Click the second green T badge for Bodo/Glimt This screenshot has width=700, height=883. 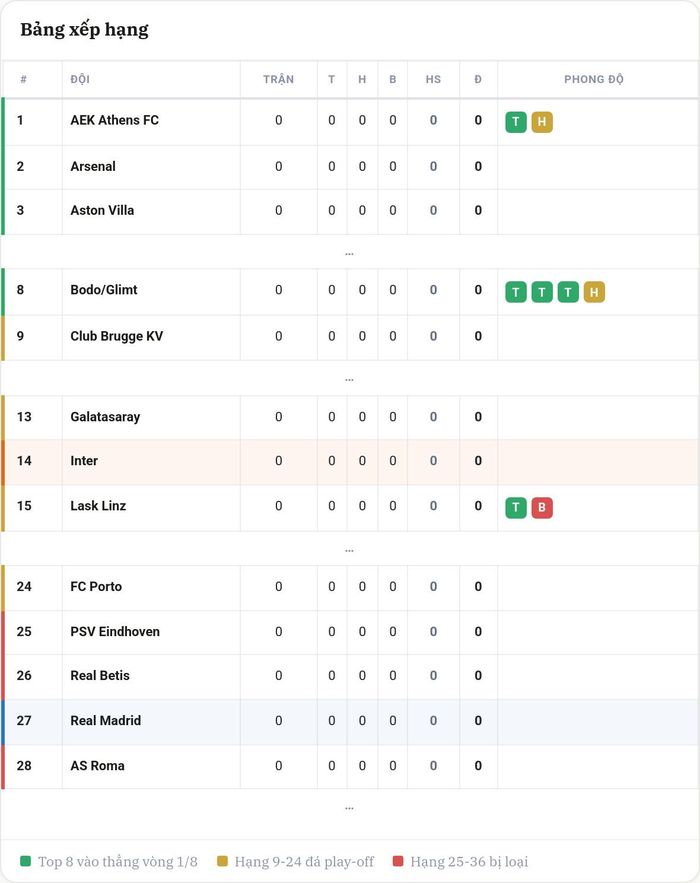(542, 292)
